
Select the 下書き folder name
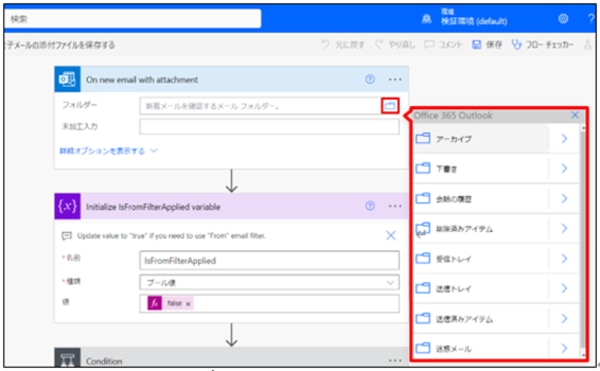point(447,169)
